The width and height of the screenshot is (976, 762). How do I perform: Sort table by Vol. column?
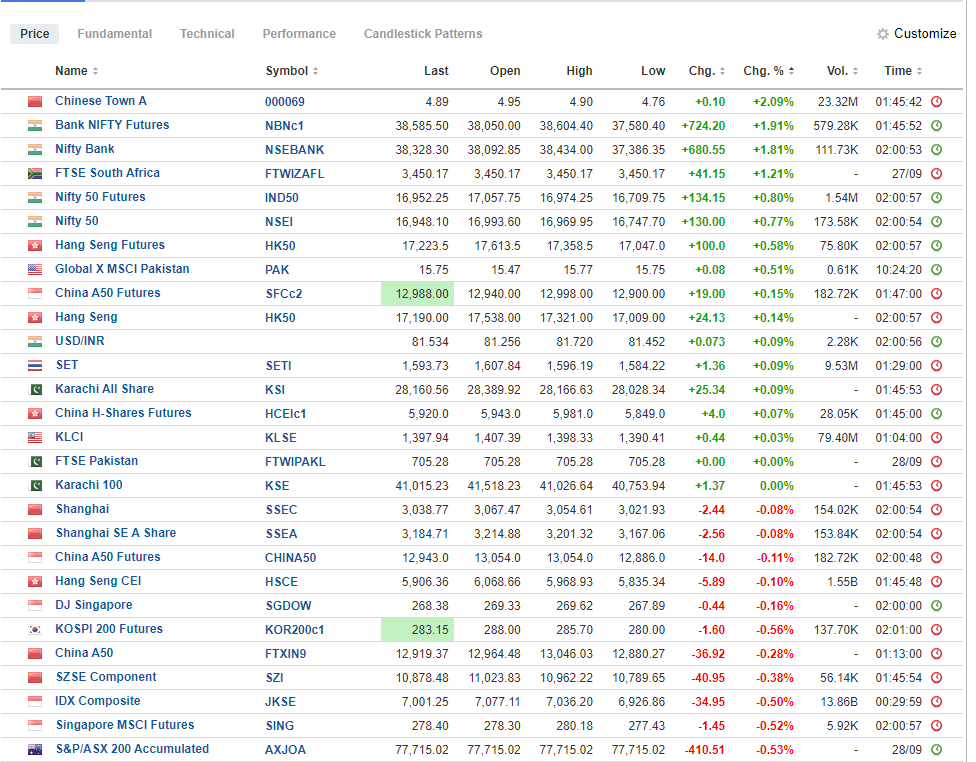pos(843,71)
